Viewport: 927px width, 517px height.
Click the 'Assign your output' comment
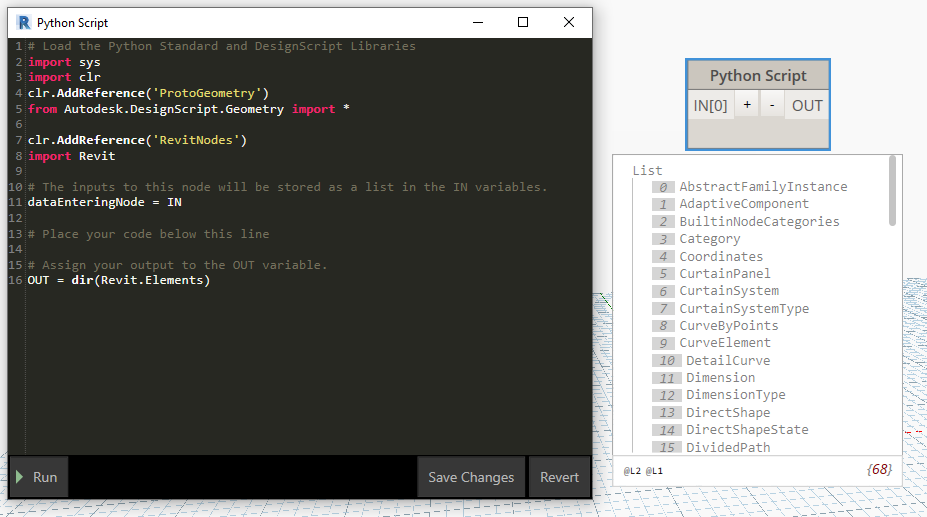[x=177, y=265]
